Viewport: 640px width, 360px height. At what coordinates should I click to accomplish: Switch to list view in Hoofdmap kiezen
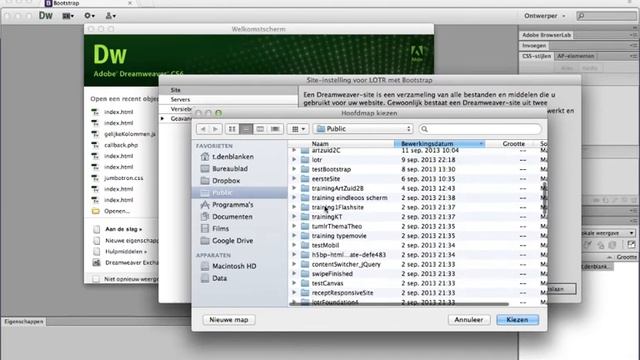(246, 129)
